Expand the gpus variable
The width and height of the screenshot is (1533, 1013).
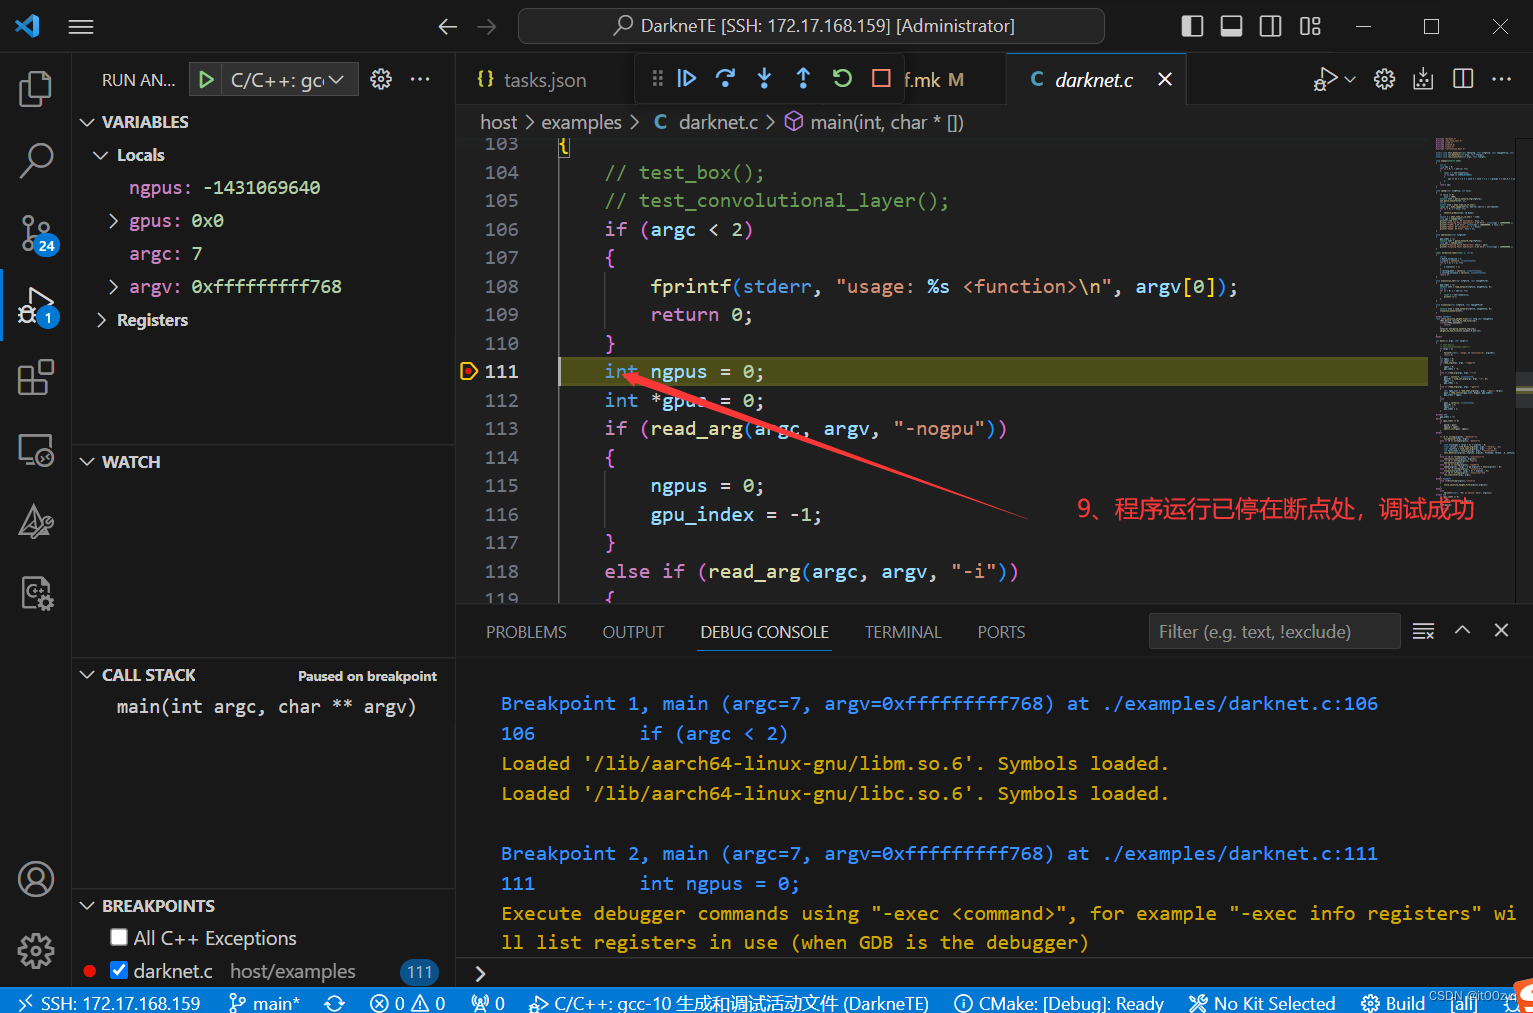[x=113, y=221]
